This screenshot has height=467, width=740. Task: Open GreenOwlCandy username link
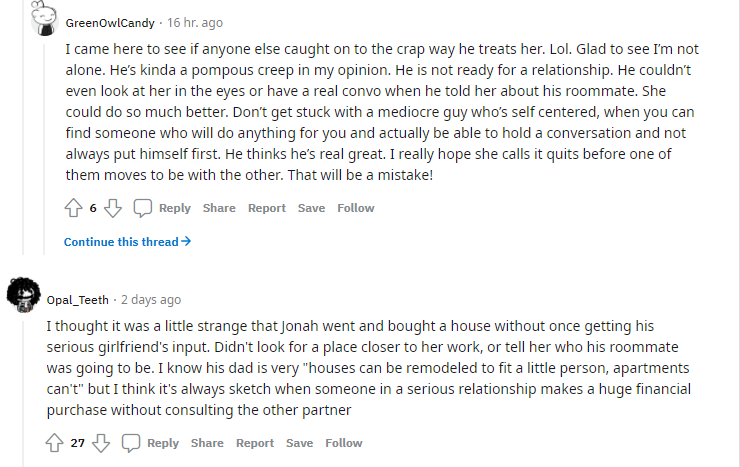[109, 22]
